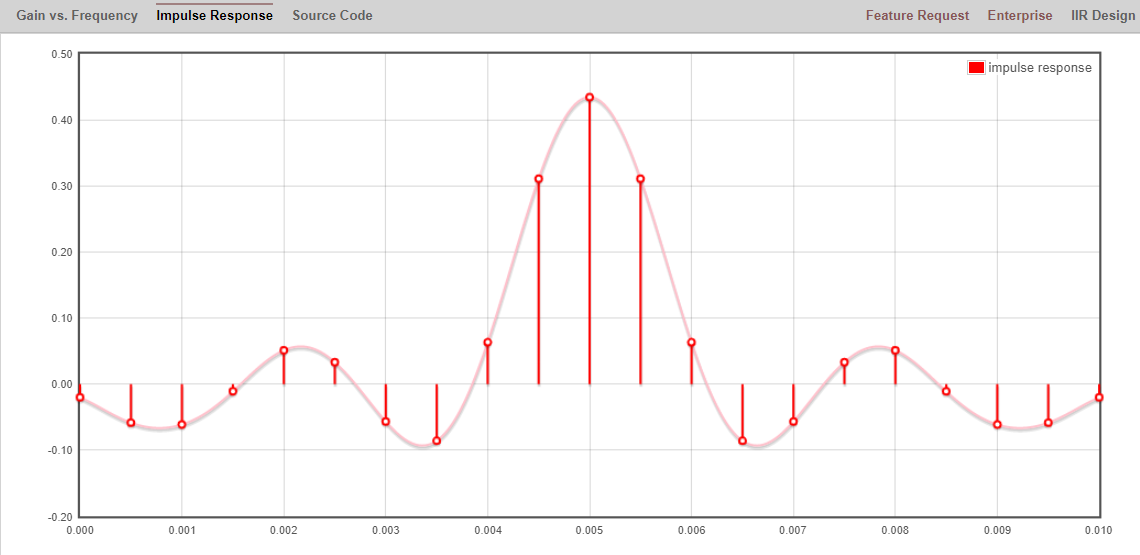Viewport: 1140px width, 555px height.
Task: Select the peak sample marker at 0.005
Action: click(x=590, y=97)
